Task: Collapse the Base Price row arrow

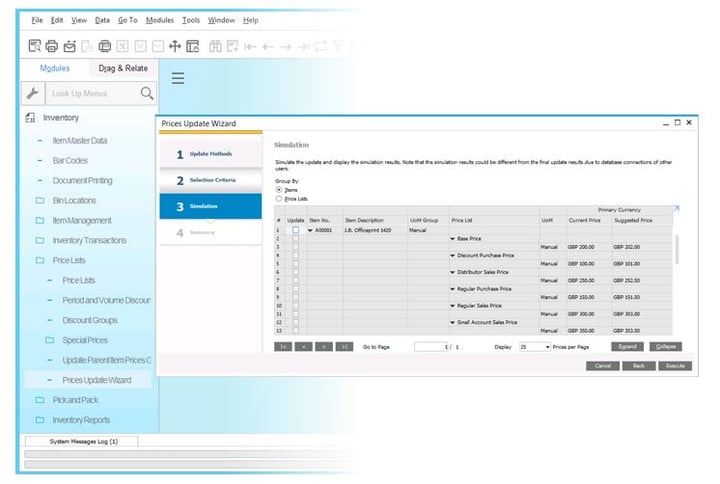Action: 452,239
